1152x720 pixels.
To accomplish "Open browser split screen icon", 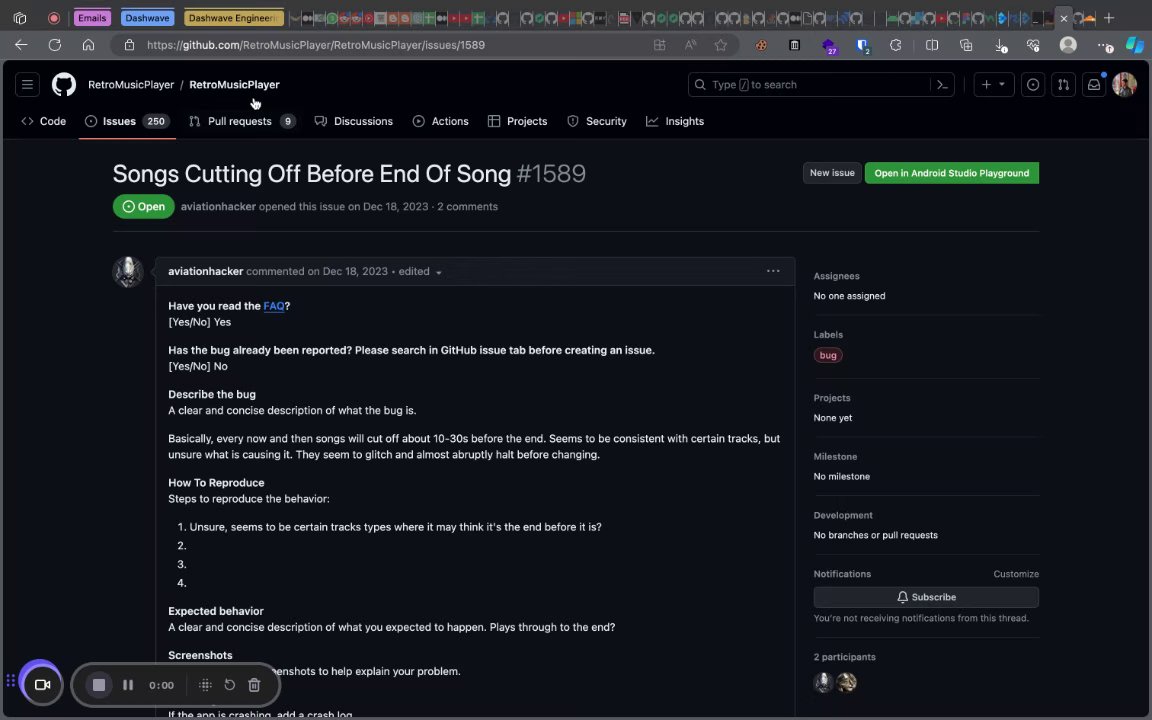I will pyautogui.click(x=932, y=45).
